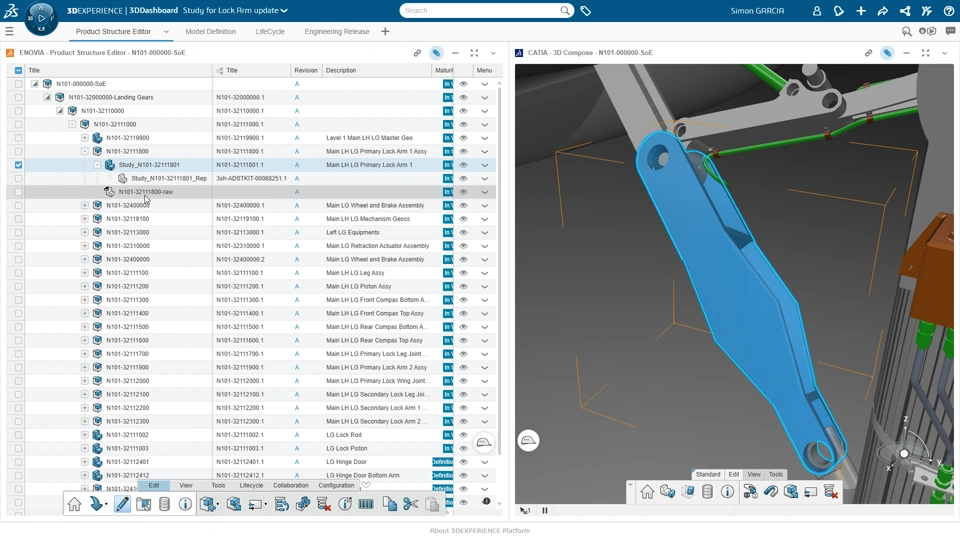Viewport: 960px width, 540px height.
Task: Click link icon in ENOVIA widget header
Action: coord(417,53)
